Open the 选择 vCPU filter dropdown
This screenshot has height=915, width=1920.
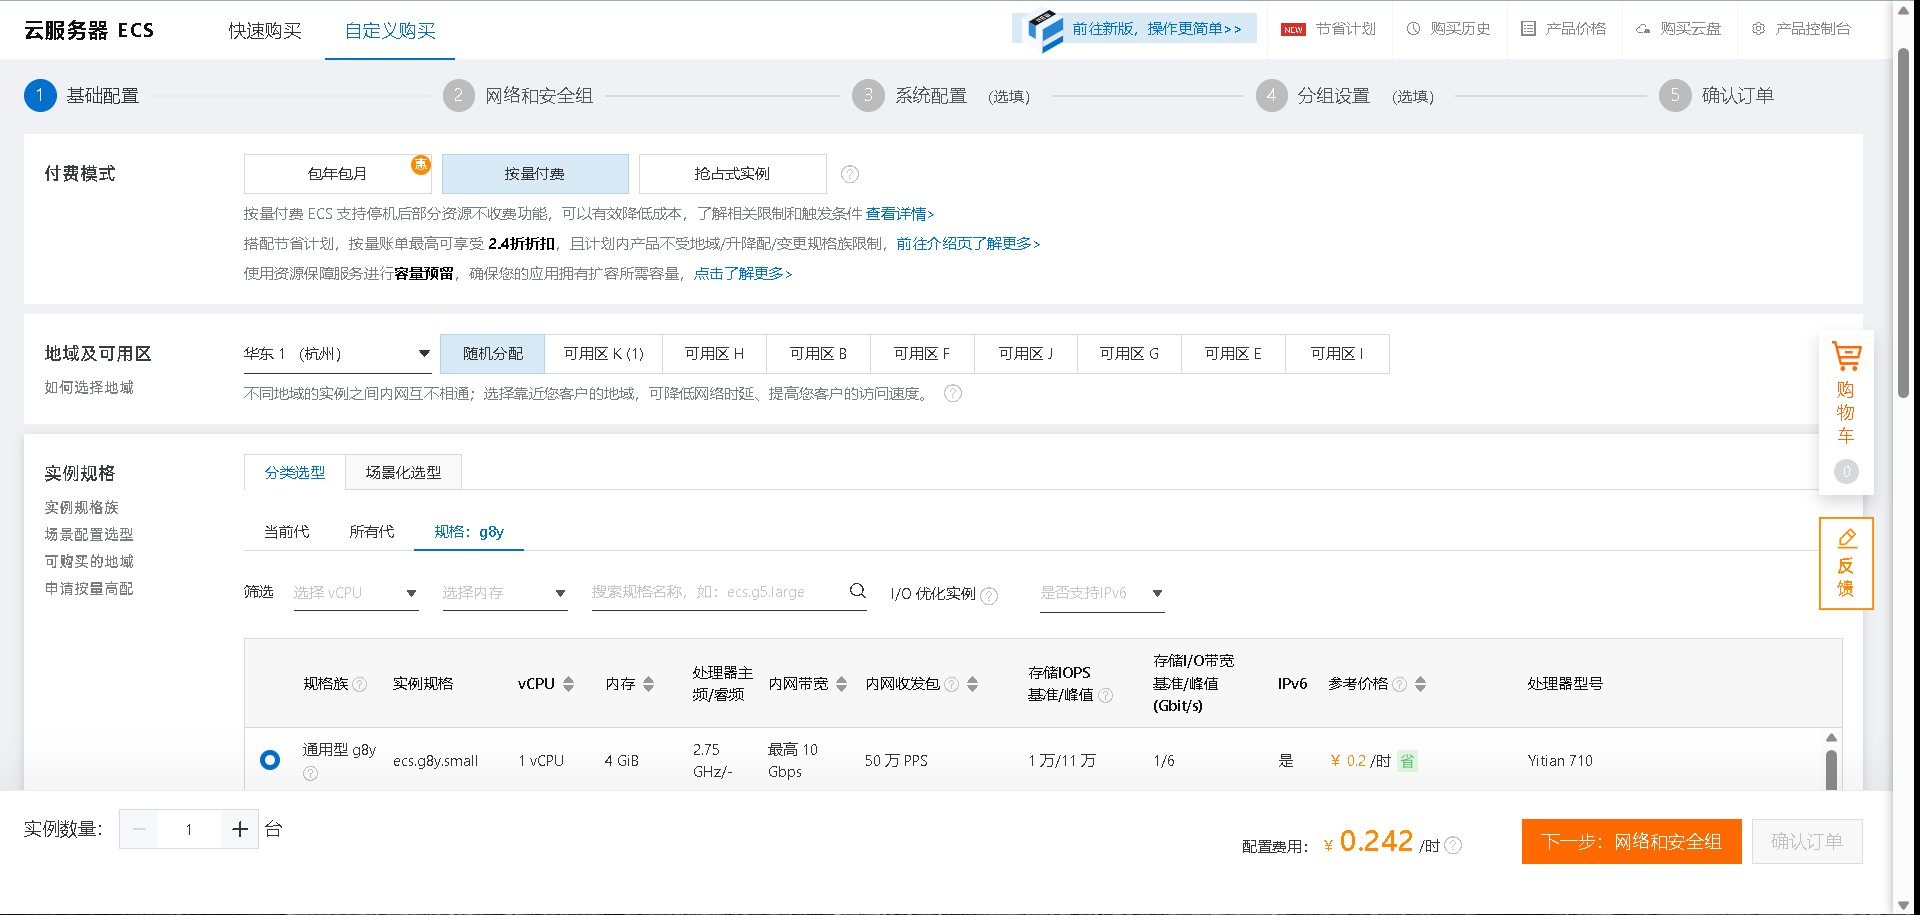click(356, 593)
